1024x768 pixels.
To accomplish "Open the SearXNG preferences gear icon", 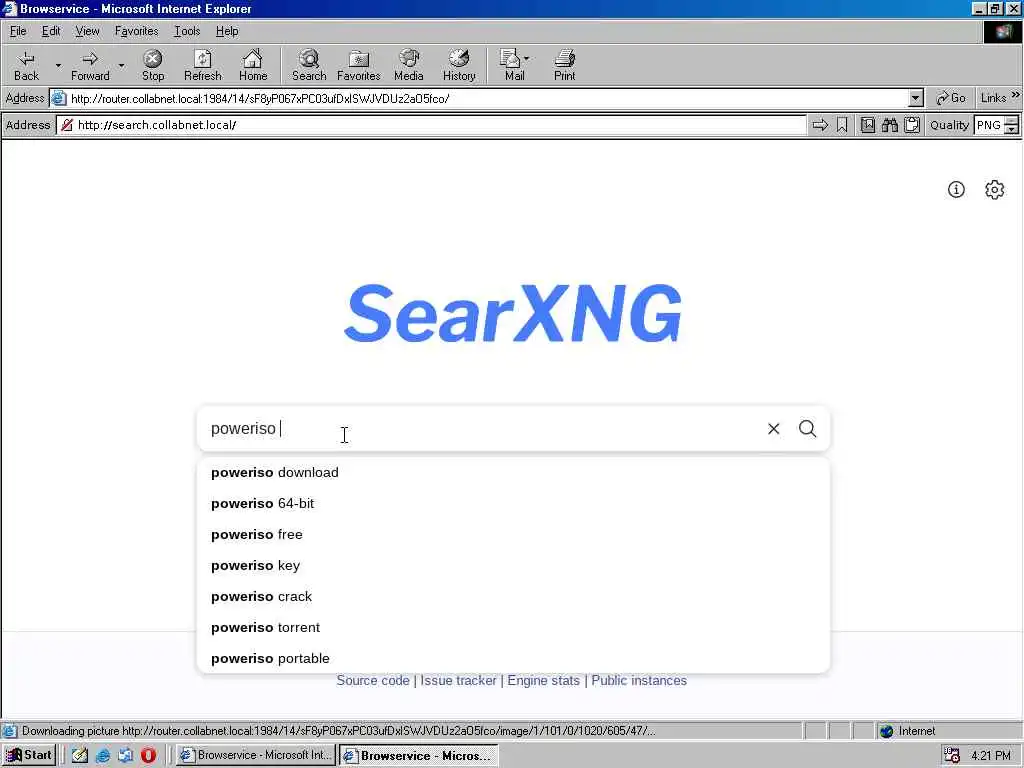I will click(x=995, y=189).
